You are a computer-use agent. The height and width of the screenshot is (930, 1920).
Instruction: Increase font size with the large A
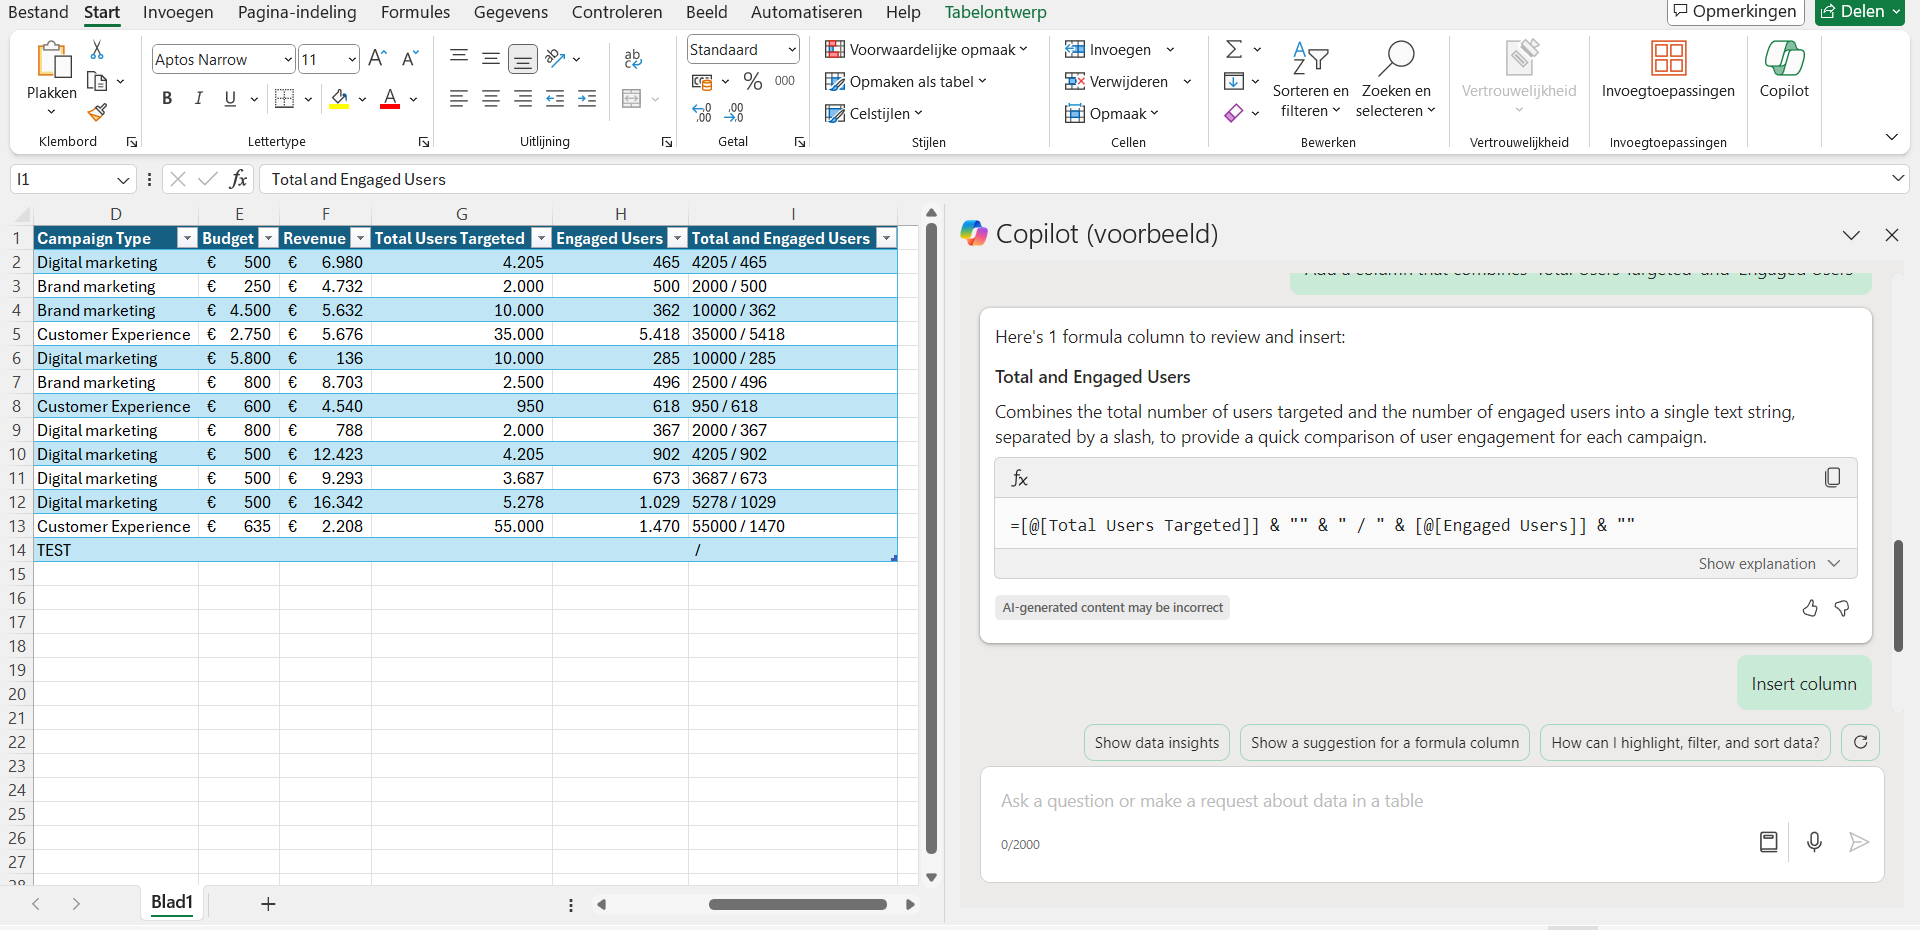pos(377,59)
